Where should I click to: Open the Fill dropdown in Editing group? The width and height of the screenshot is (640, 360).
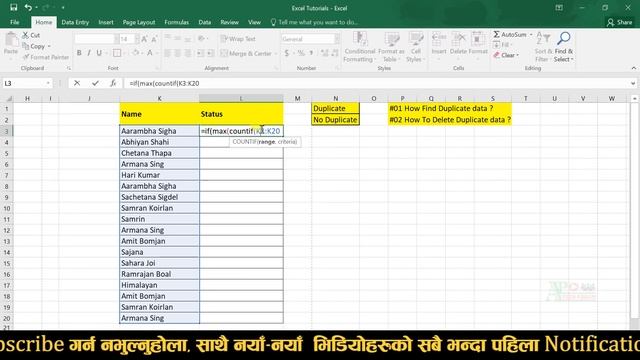(502, 45)
